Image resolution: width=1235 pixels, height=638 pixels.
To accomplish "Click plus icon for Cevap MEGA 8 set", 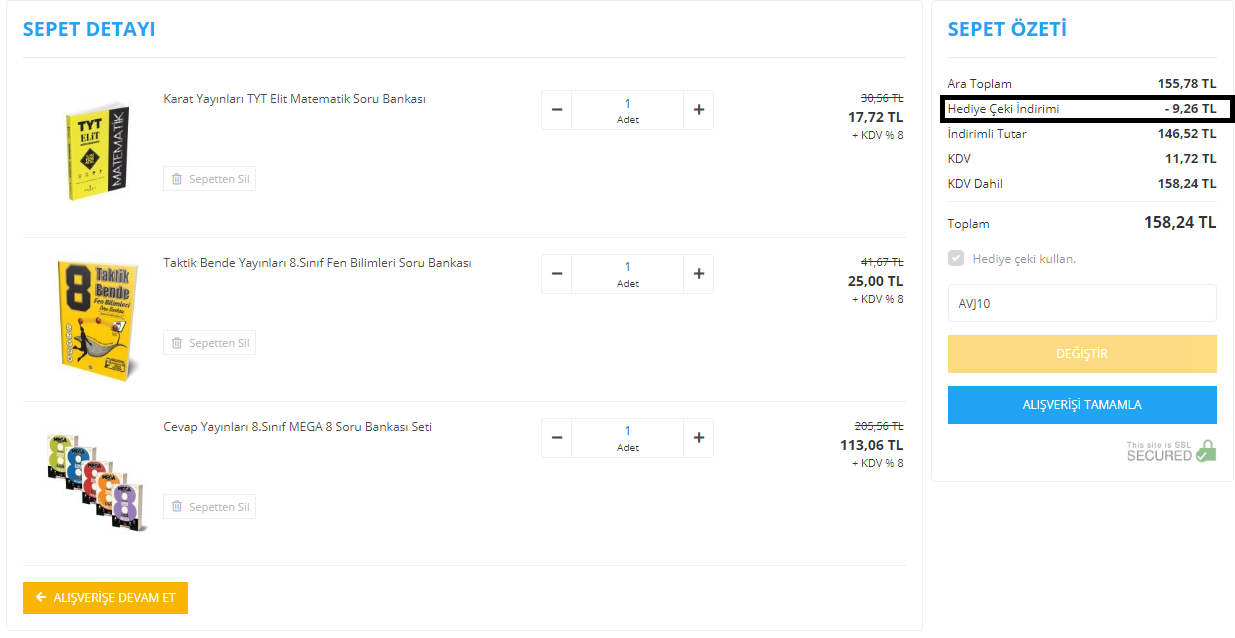I will pyautogui.click(x=698, y=438).
